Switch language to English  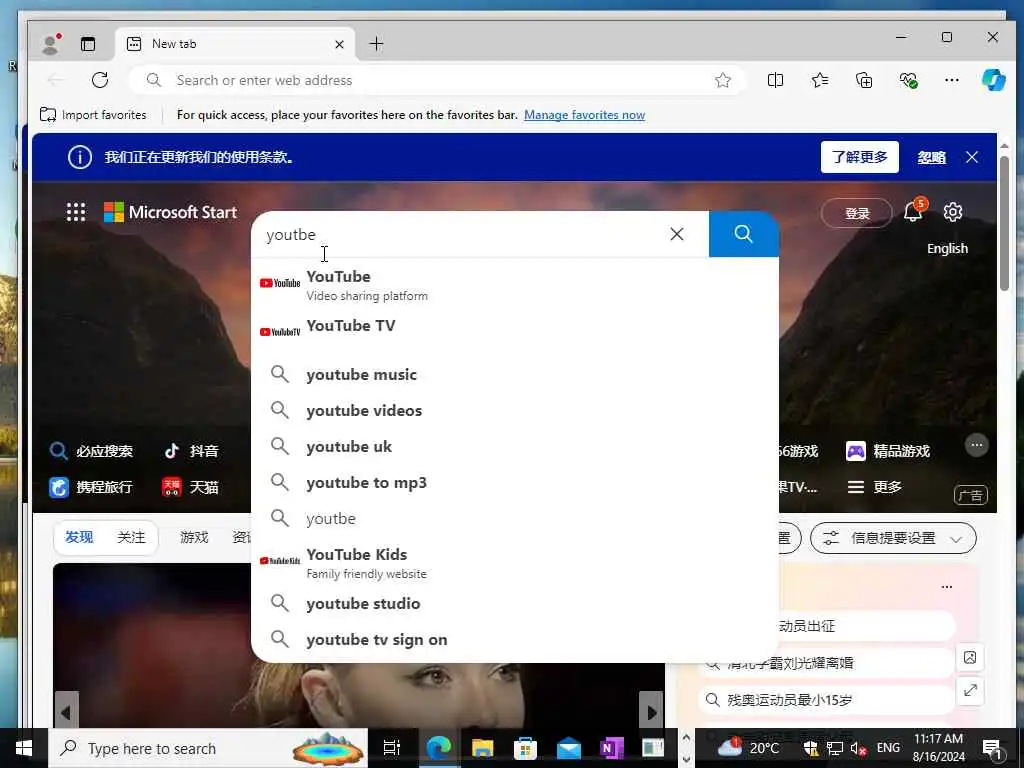tap(947, 248)
